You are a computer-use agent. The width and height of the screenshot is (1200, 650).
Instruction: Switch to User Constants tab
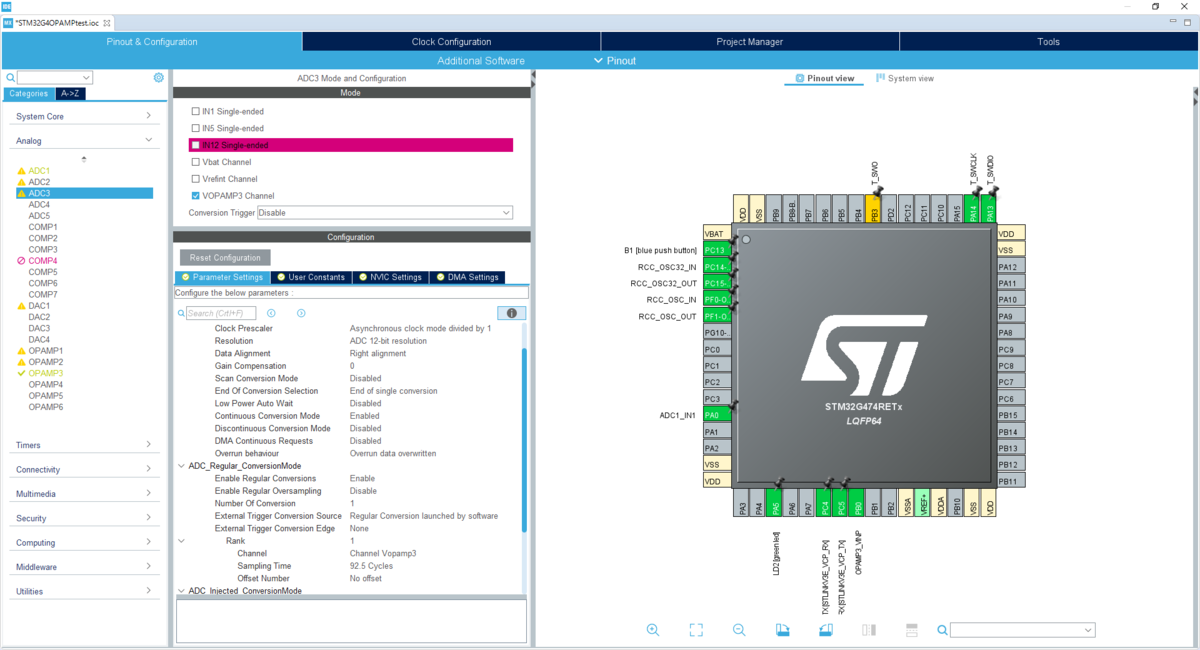tap(311, 277)
